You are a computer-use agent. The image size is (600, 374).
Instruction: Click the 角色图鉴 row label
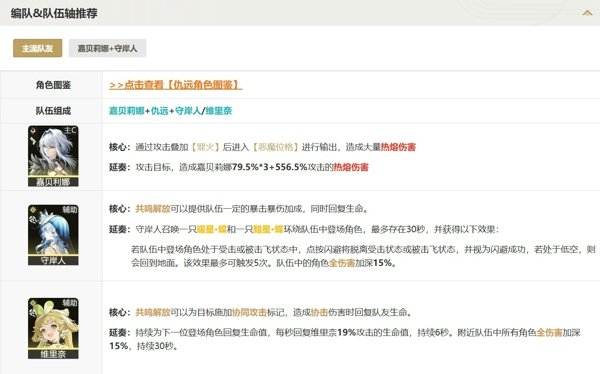(x=53, y=85)
